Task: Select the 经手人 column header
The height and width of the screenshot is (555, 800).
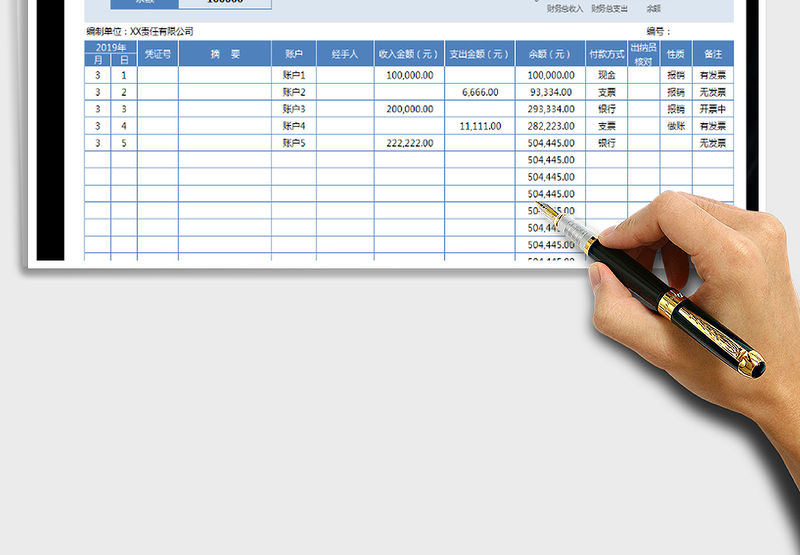Action: [344, 54]
